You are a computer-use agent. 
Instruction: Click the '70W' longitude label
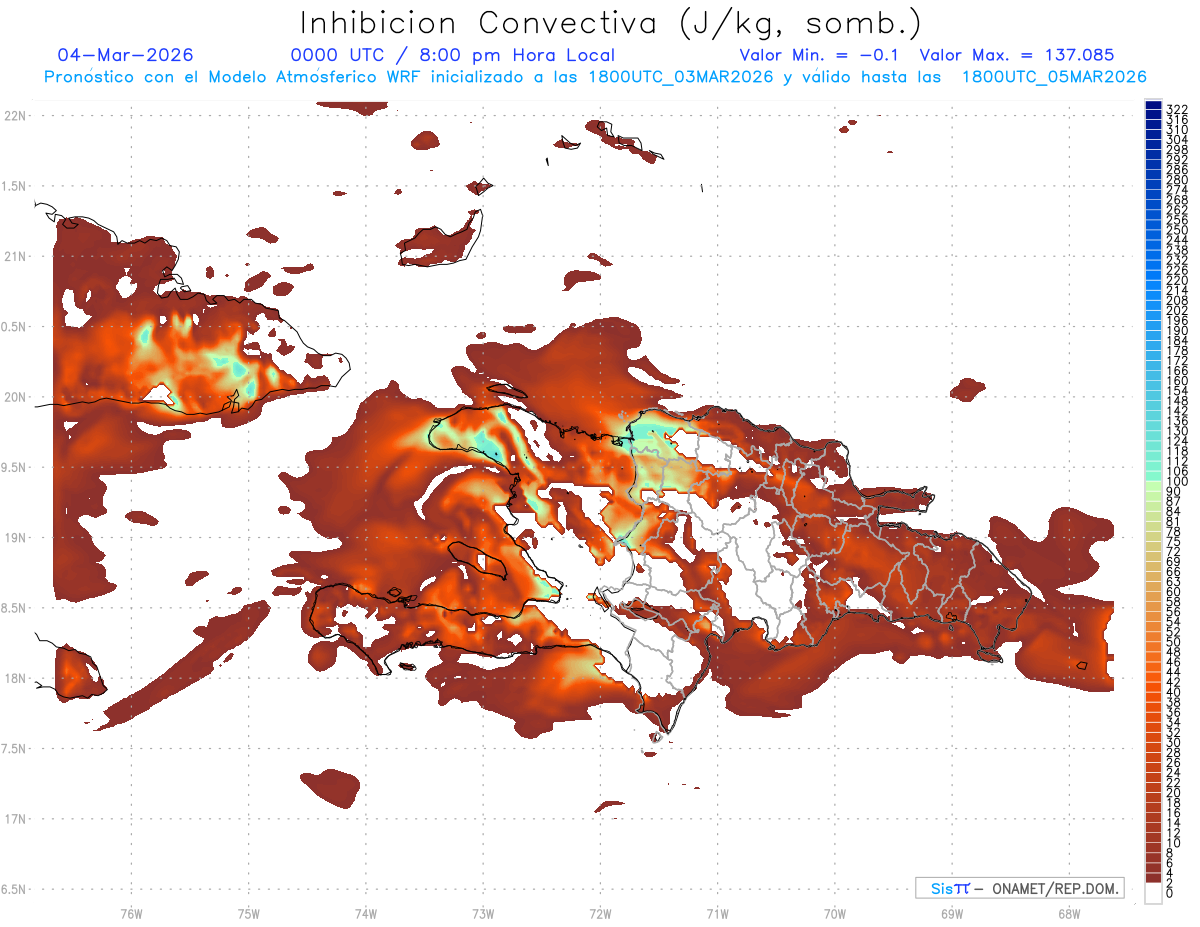point(835,913)
